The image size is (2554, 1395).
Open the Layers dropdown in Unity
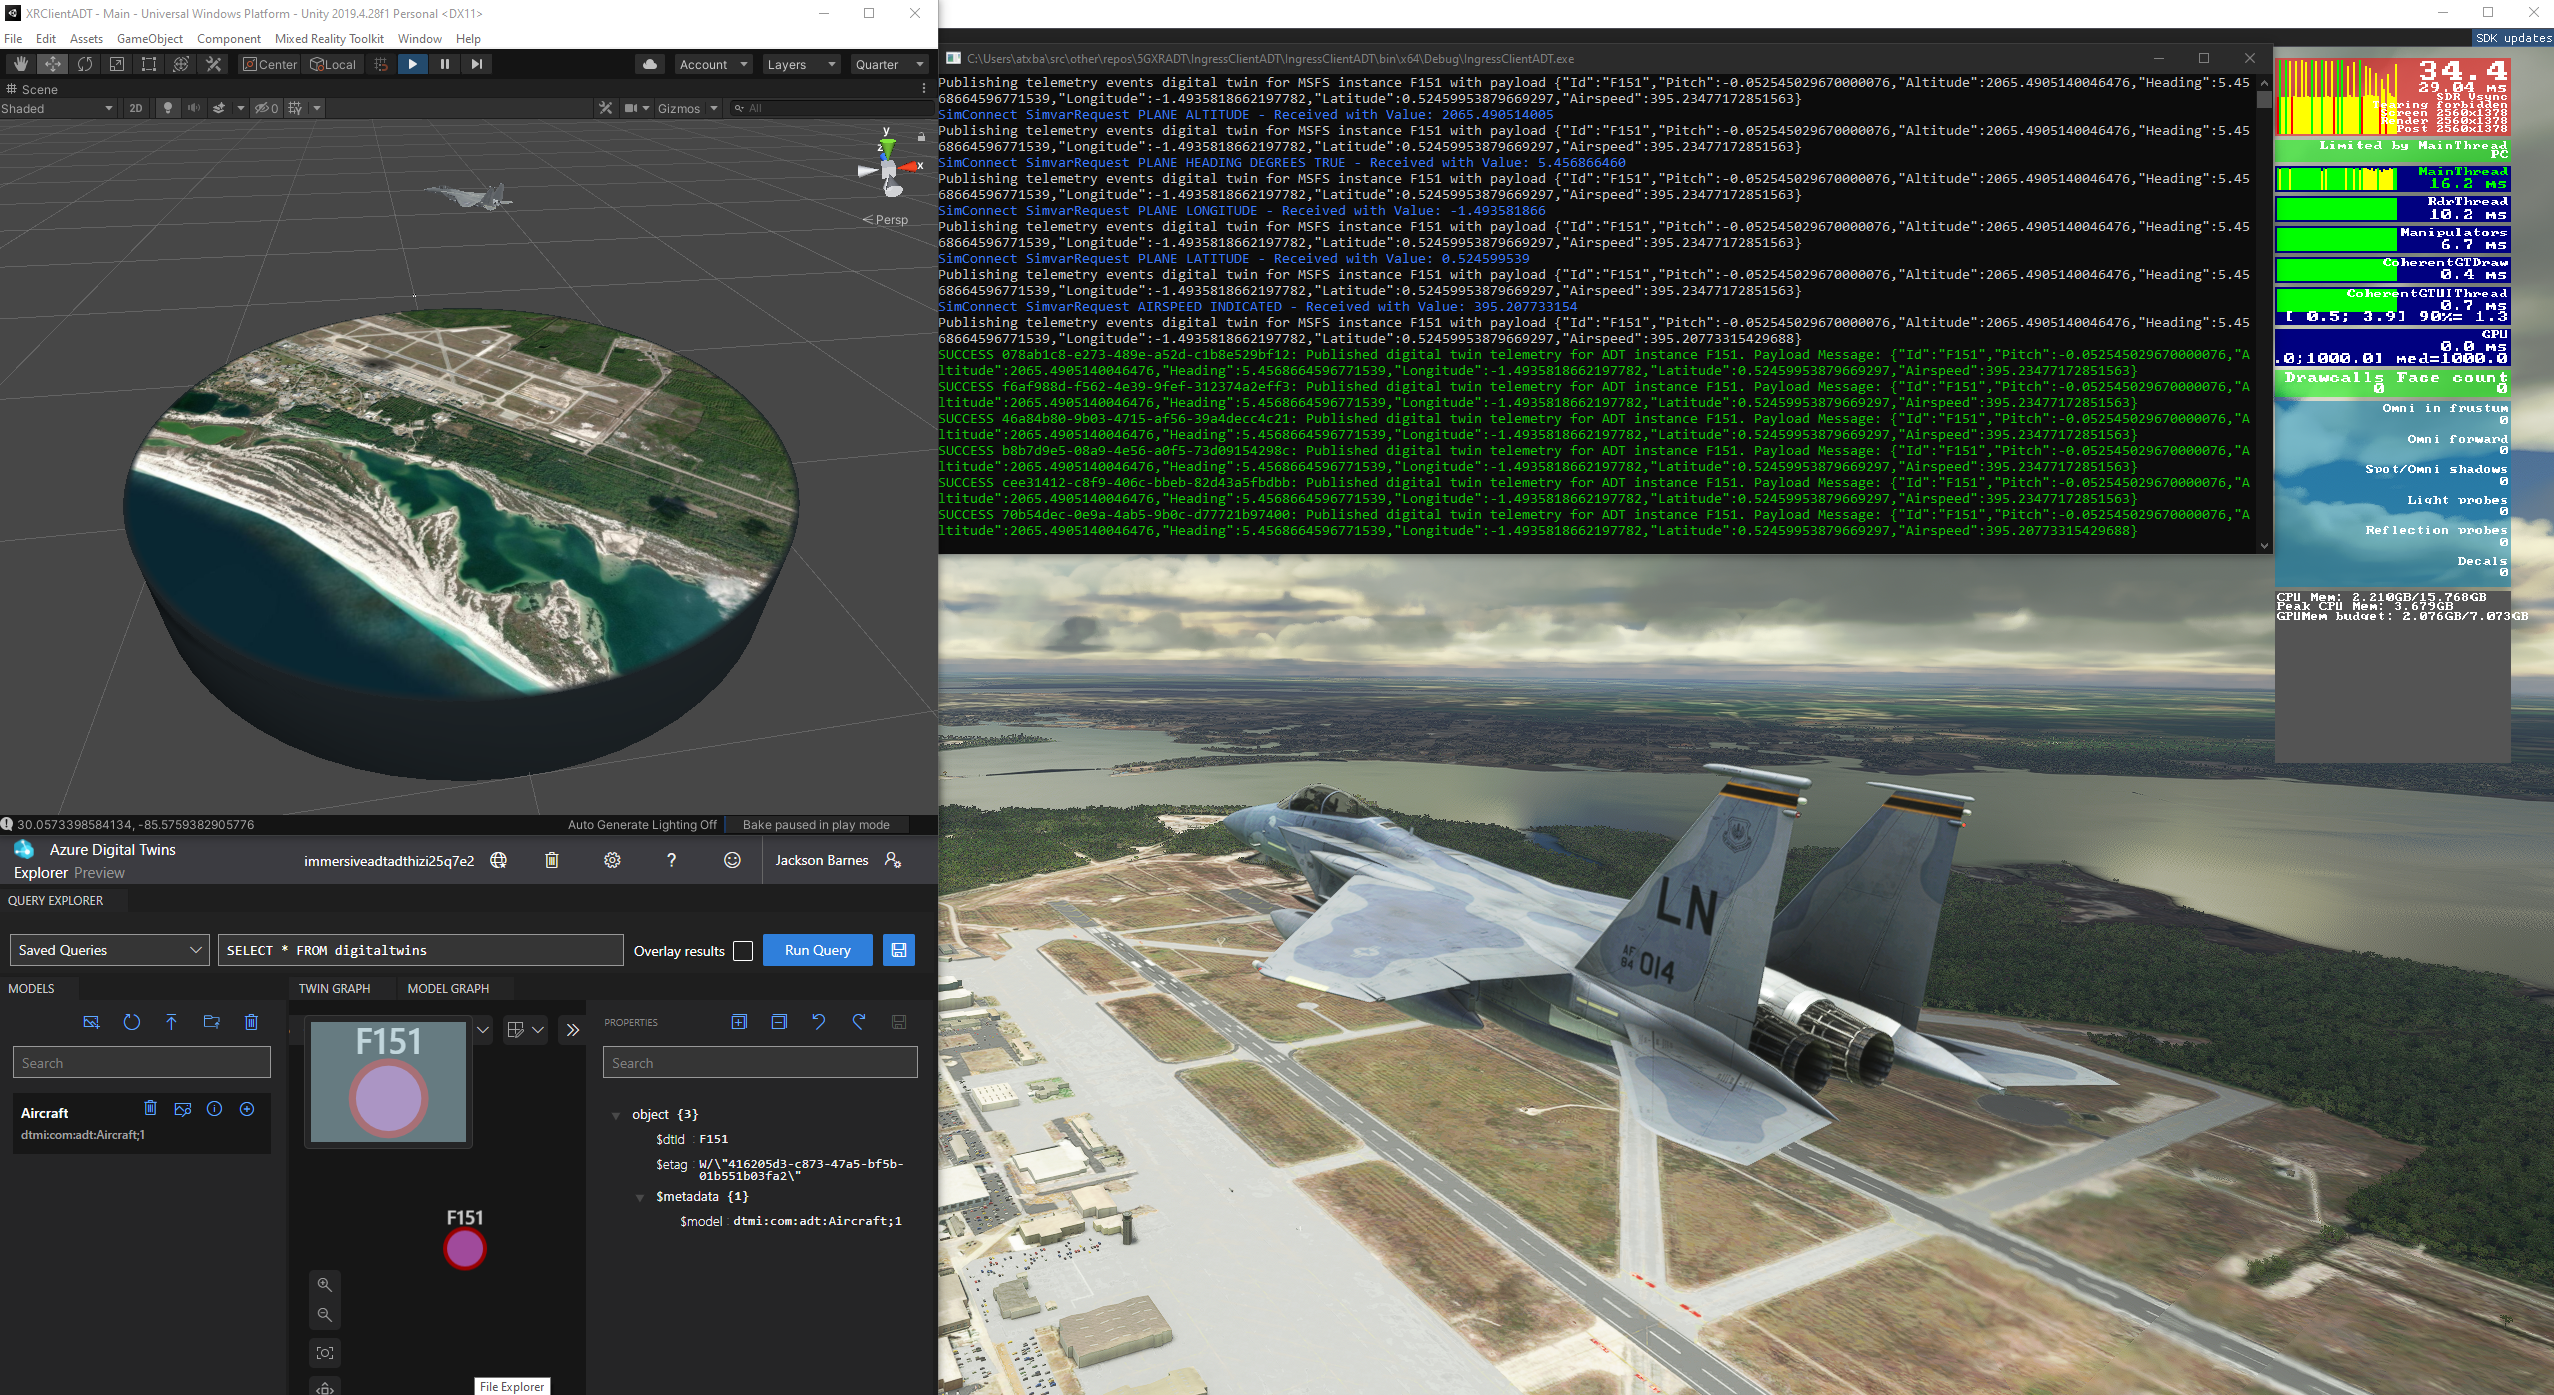pos(801,64)
